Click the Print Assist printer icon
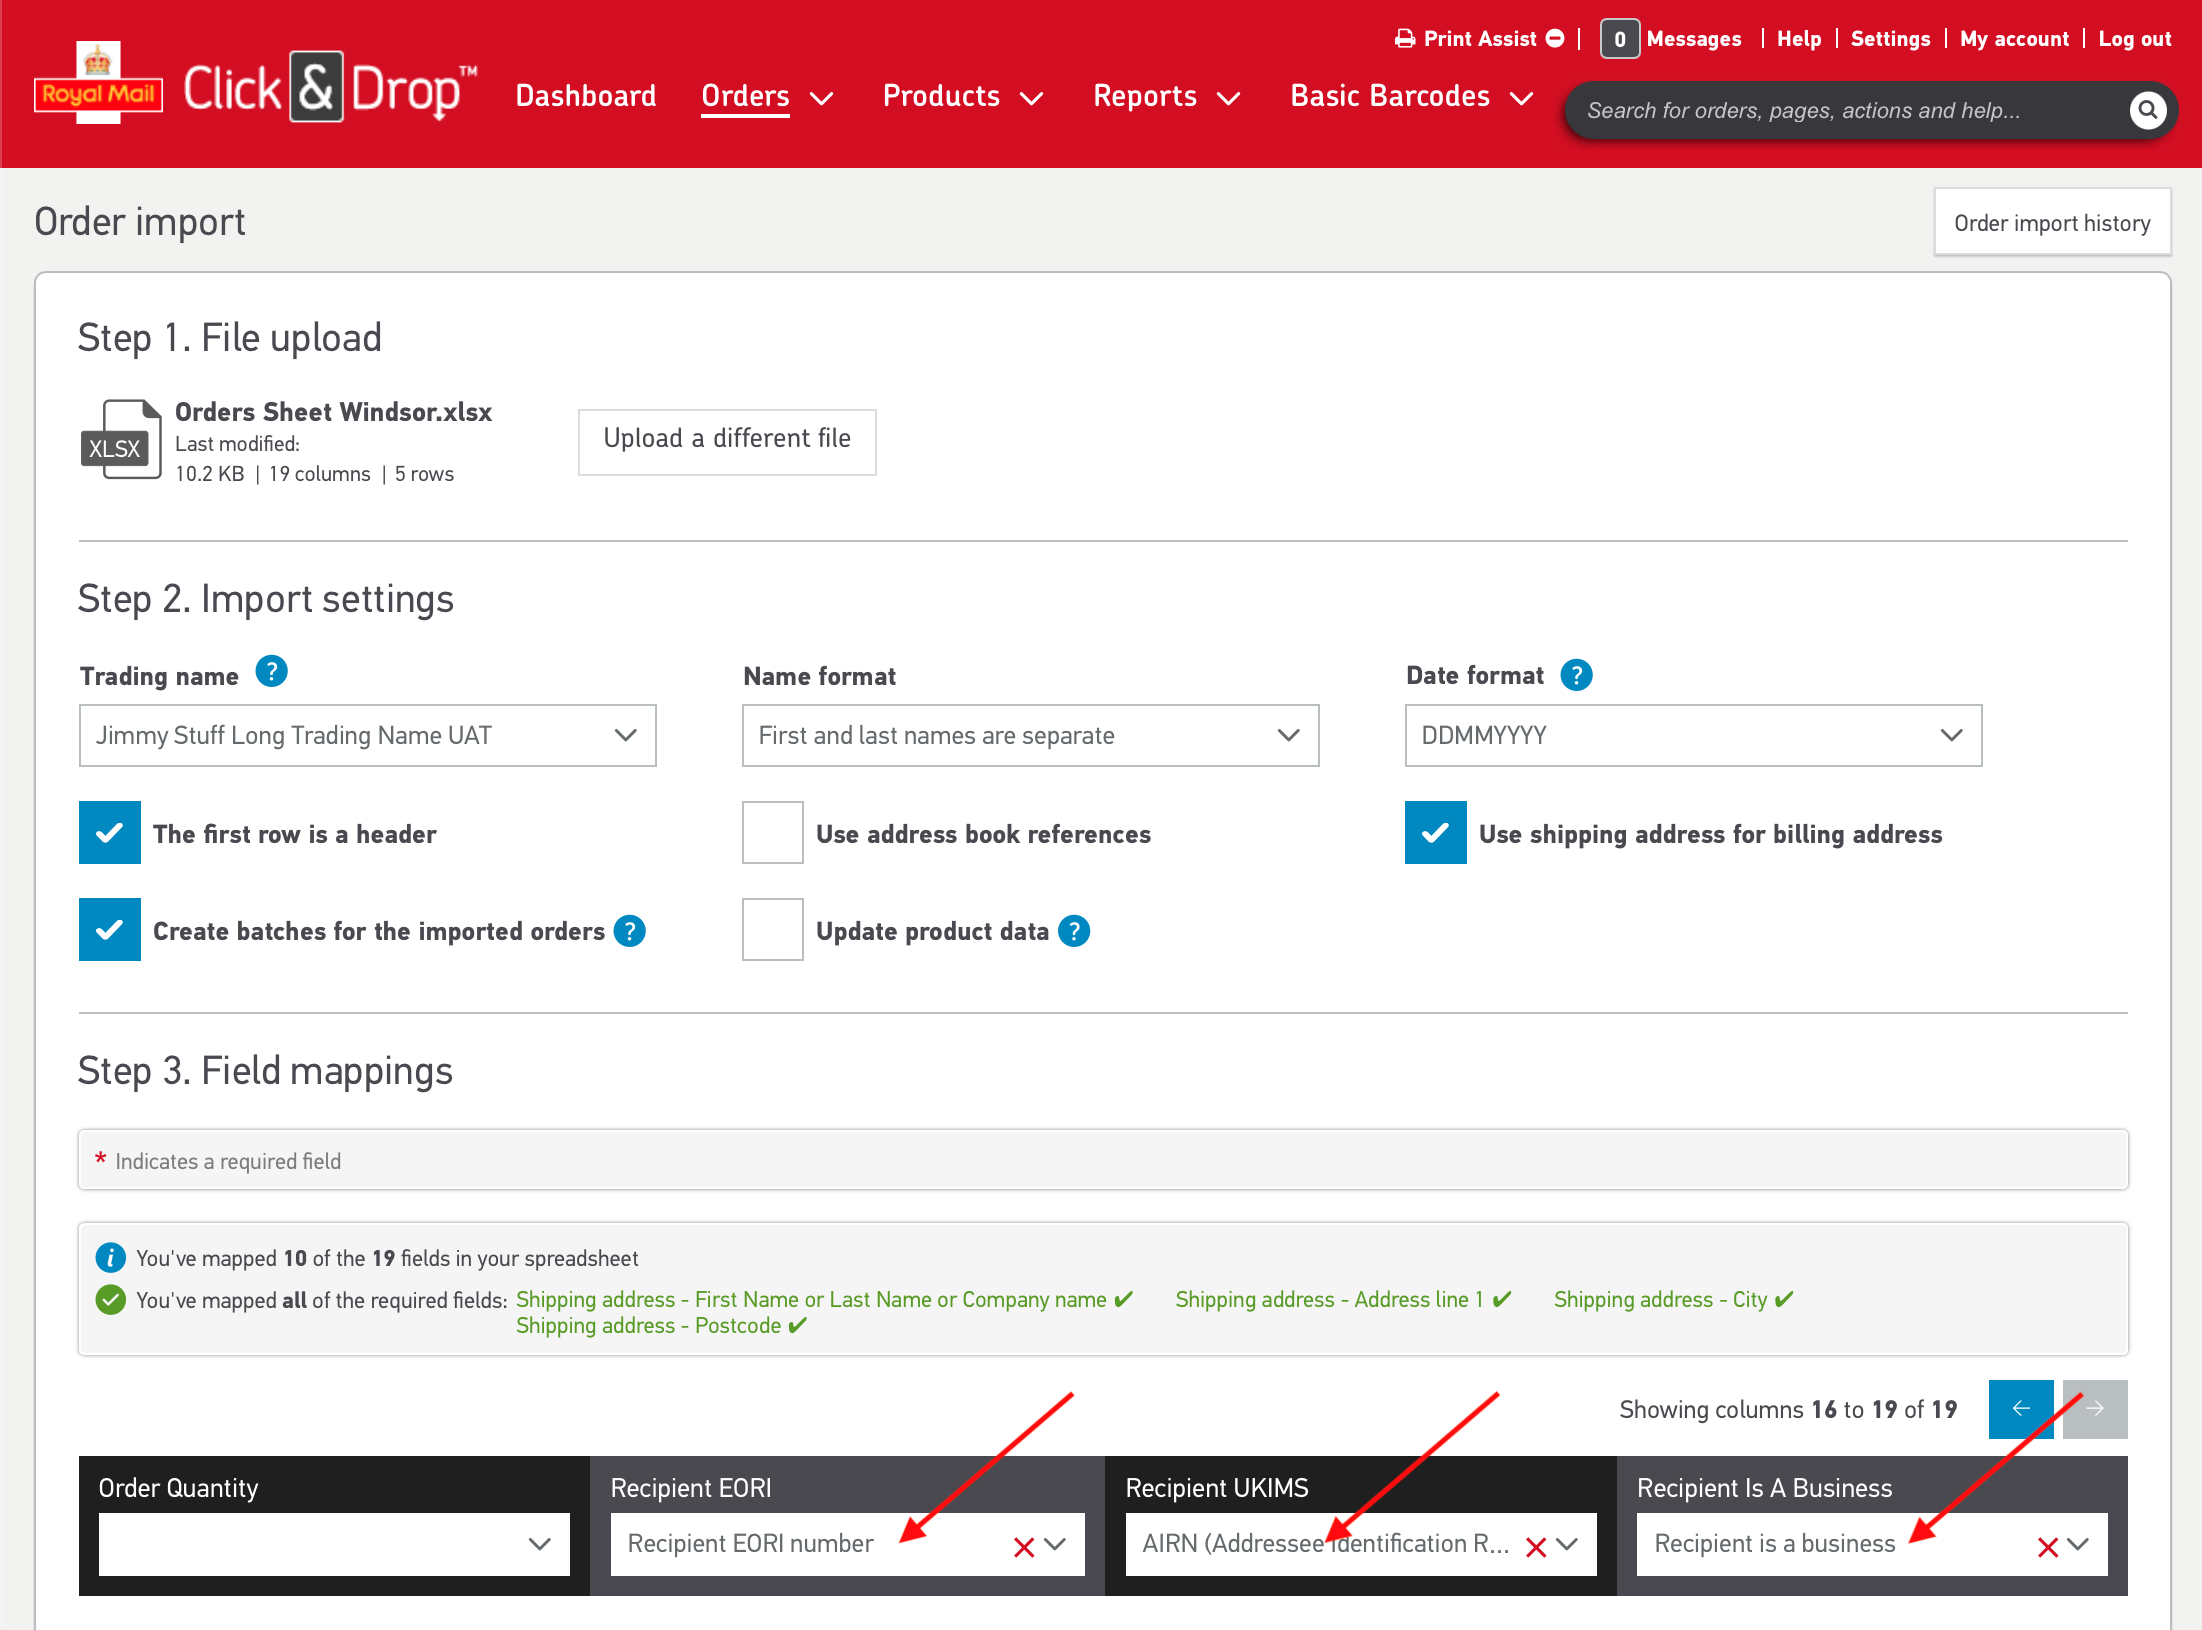Screen dimensions: 2202x1630 coord(1405,39)
